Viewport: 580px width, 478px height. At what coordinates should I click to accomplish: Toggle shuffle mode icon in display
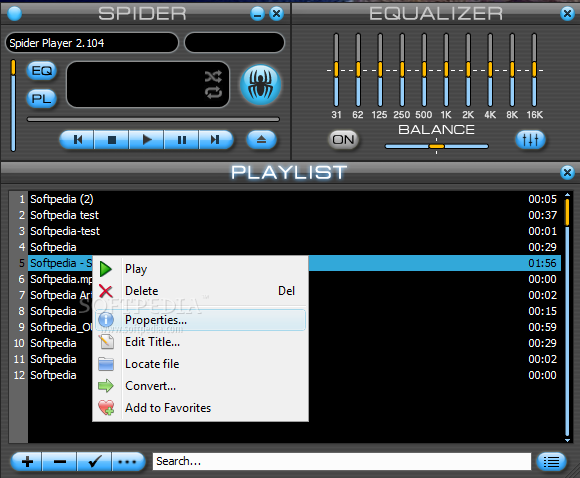[x=213, y=76]
